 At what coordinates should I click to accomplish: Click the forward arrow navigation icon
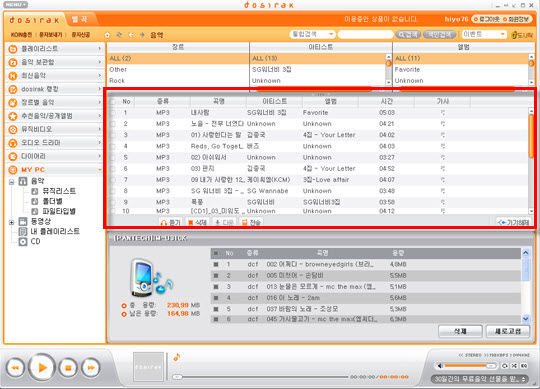142,35
